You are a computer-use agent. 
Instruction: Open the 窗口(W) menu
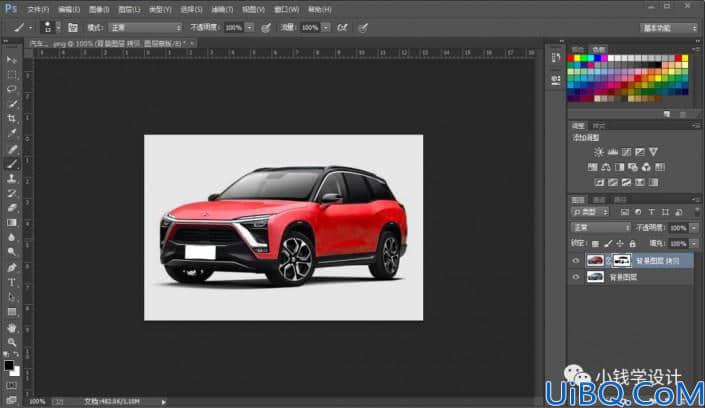coord(286,9)
